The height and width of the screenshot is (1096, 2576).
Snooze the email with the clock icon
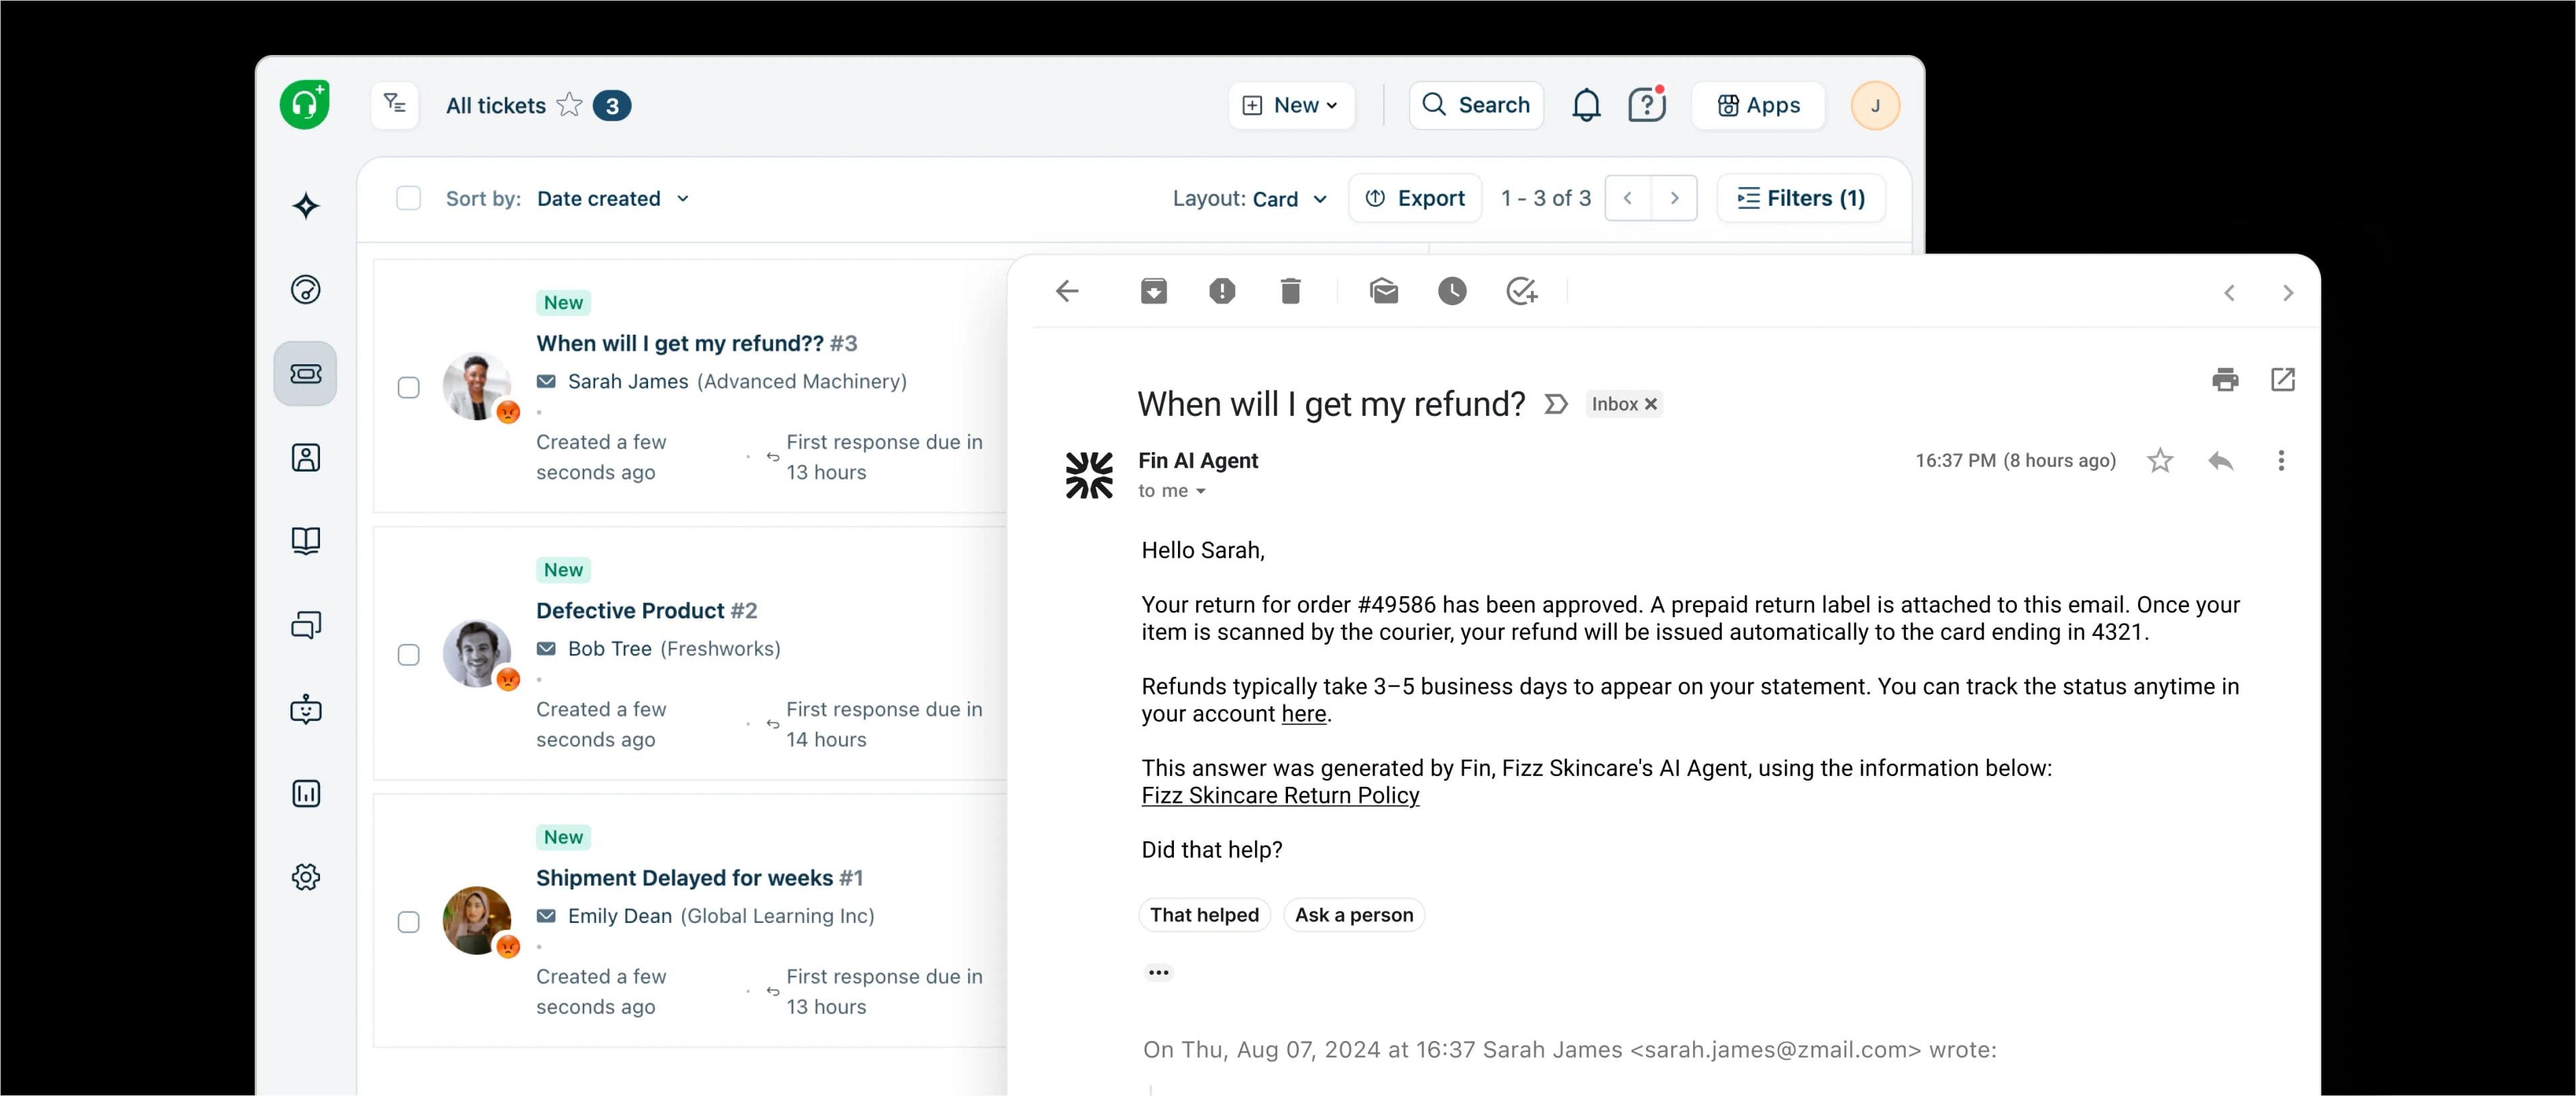pos(1452,291)
